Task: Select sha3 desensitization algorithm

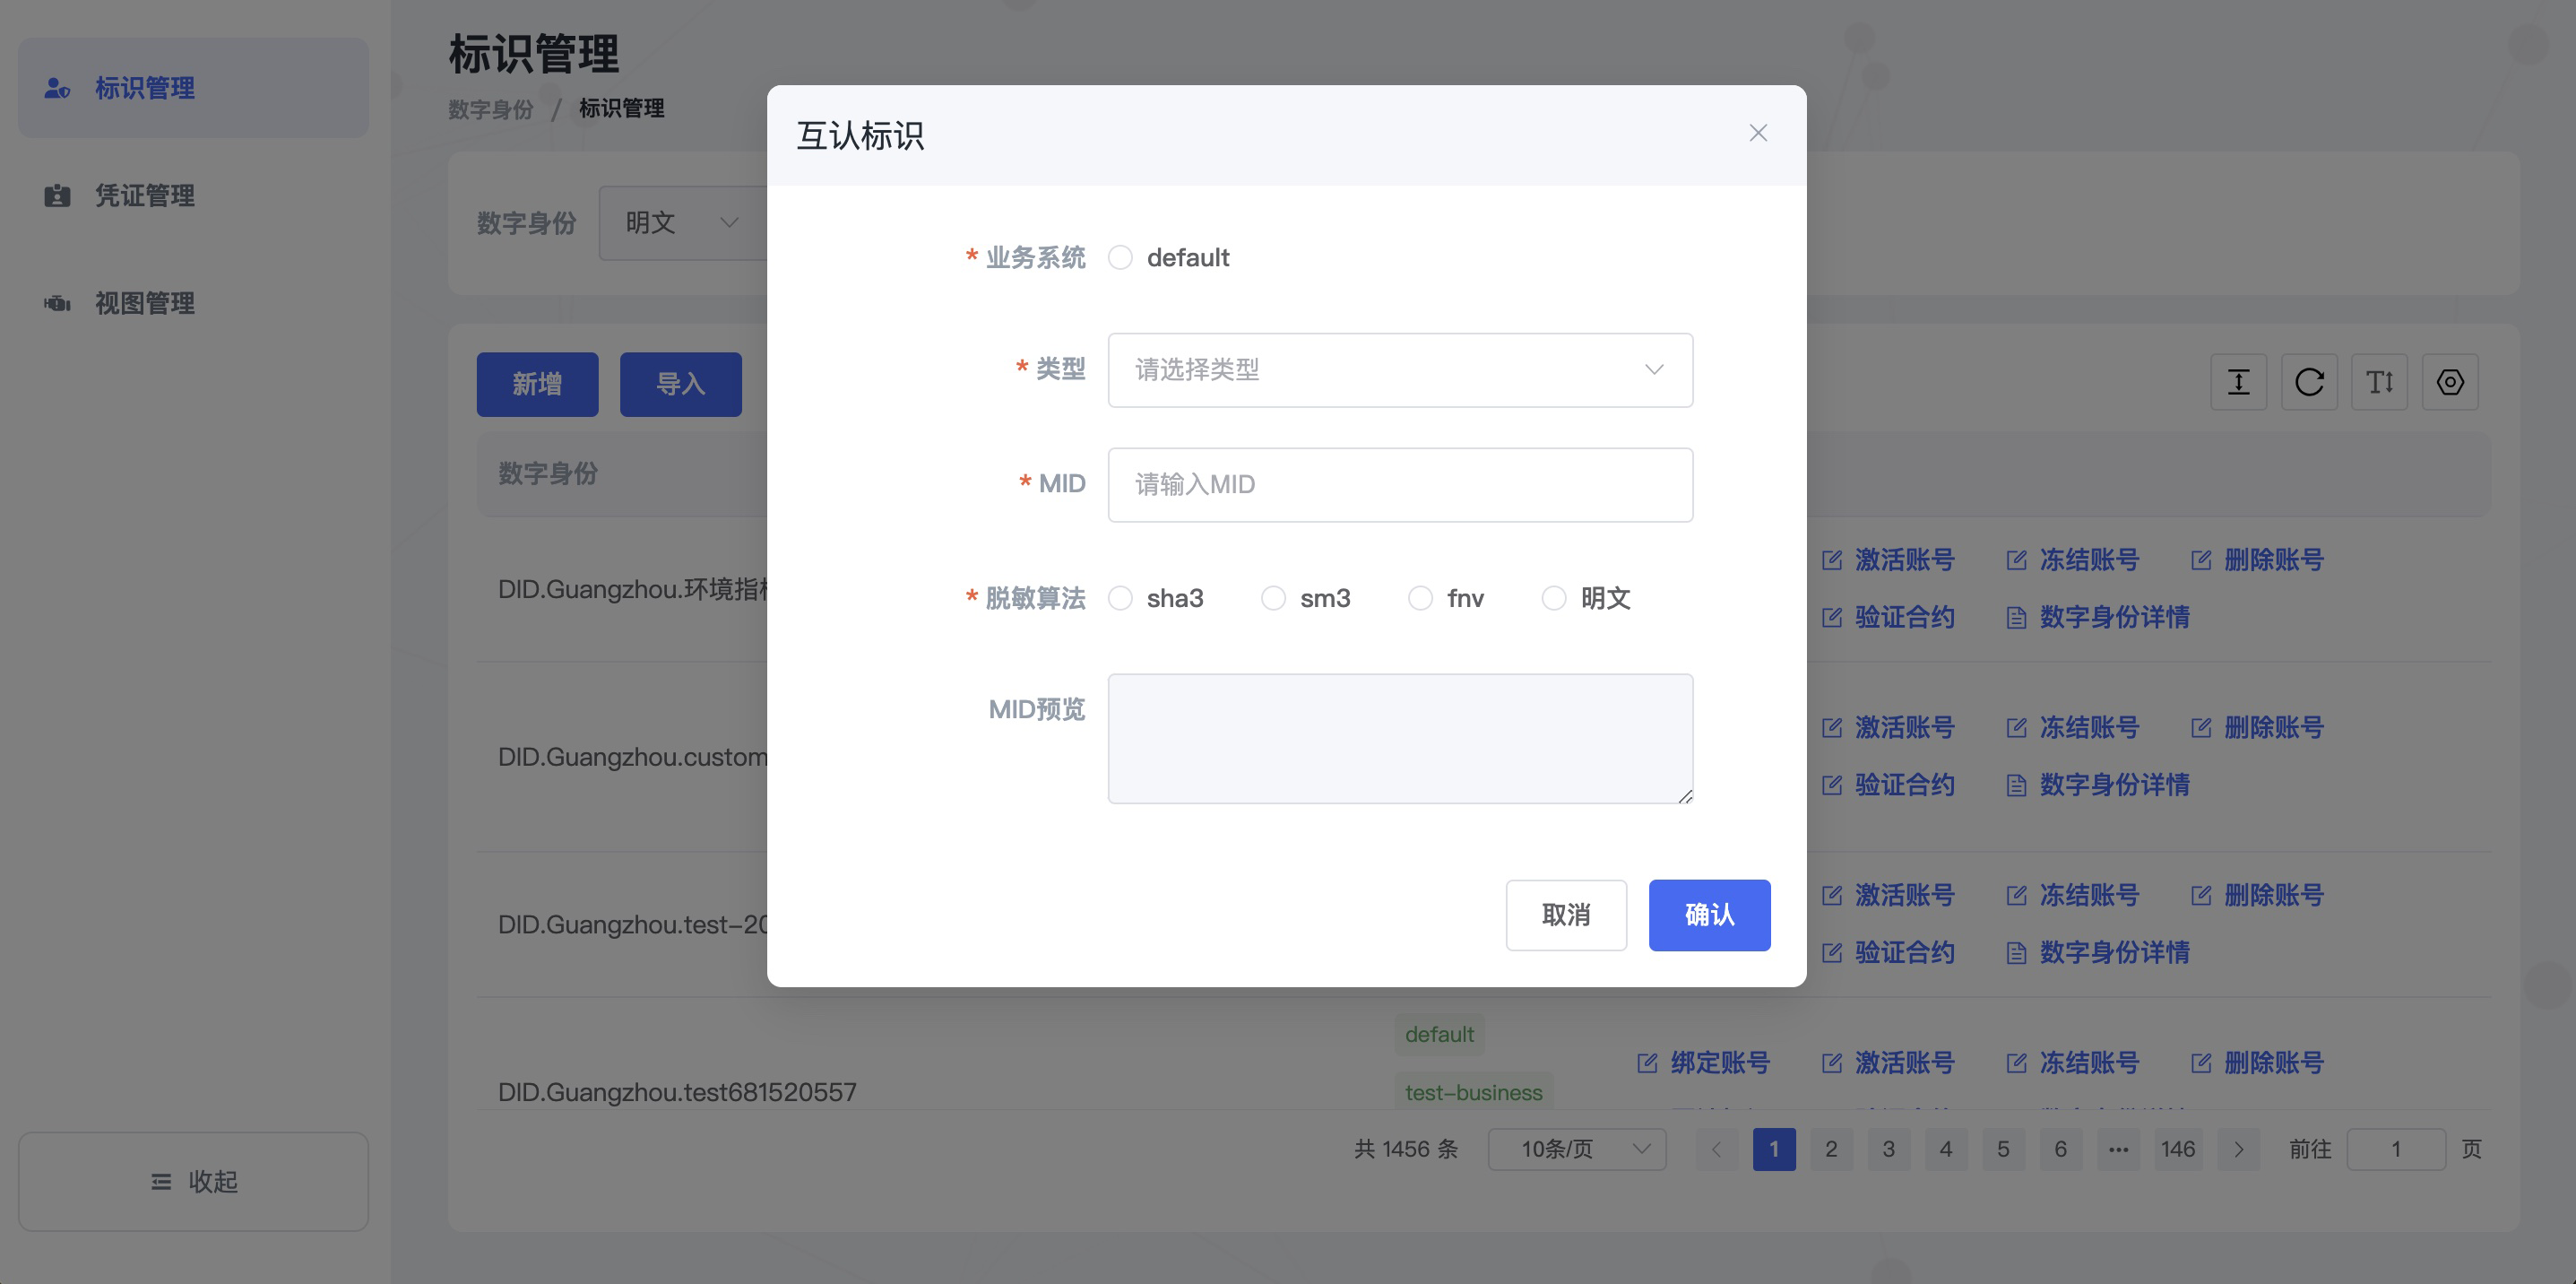Action: tap(1120, 598)
